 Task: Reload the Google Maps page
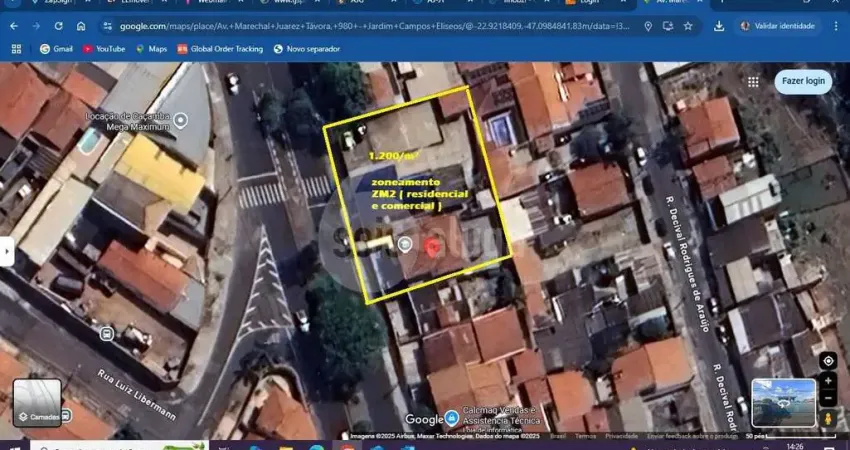59,26
